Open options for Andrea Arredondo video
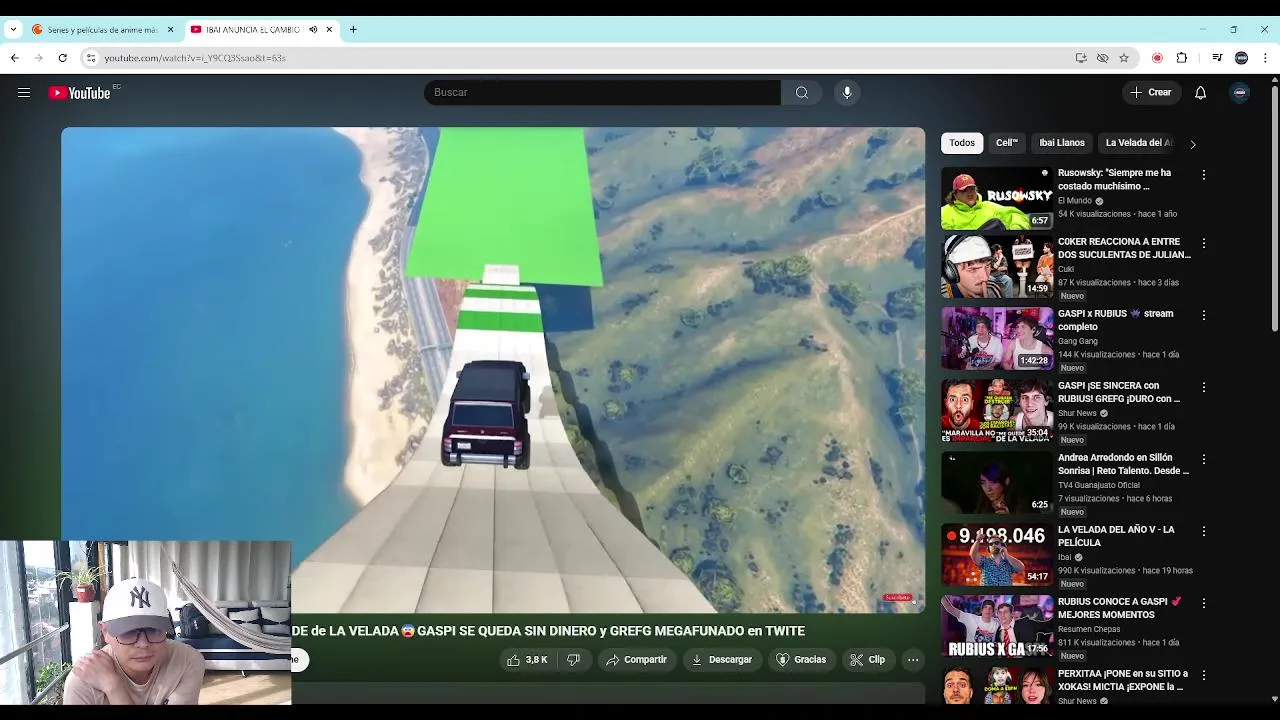The height and width of the screenshot is (720, 1280). [x=1204, y=459]
